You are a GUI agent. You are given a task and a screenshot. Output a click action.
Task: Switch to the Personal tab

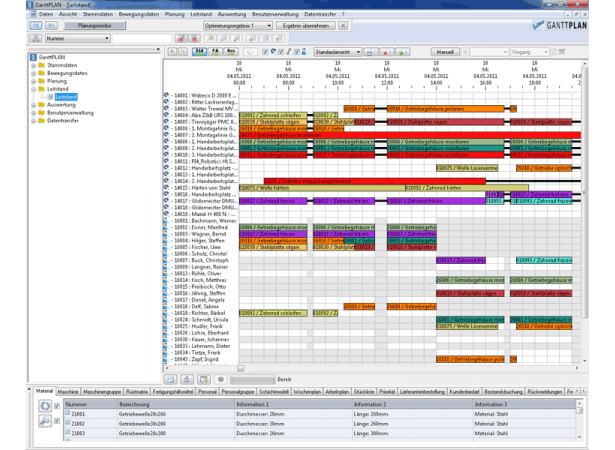[x=207, y=392]
